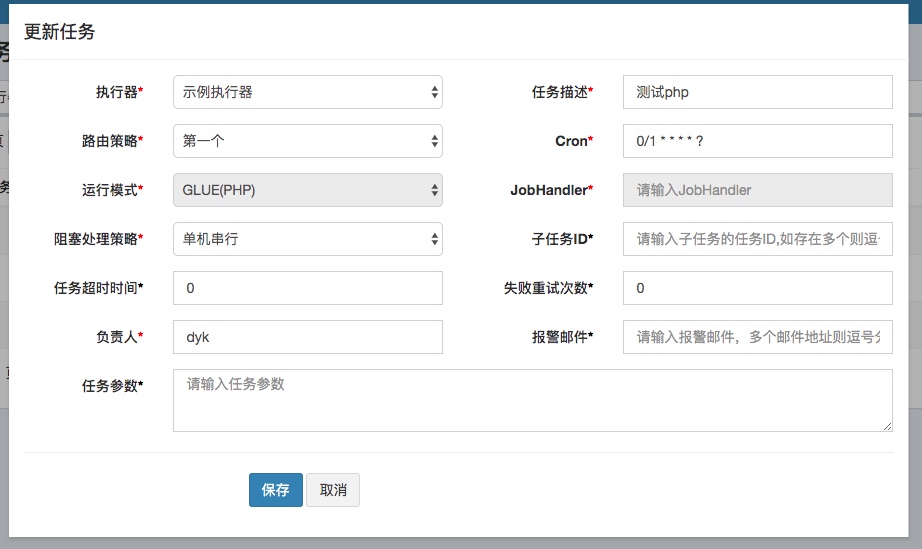Click the 任务参数 text area
This screenshot has height=549, width=922.
click(532, 401)
